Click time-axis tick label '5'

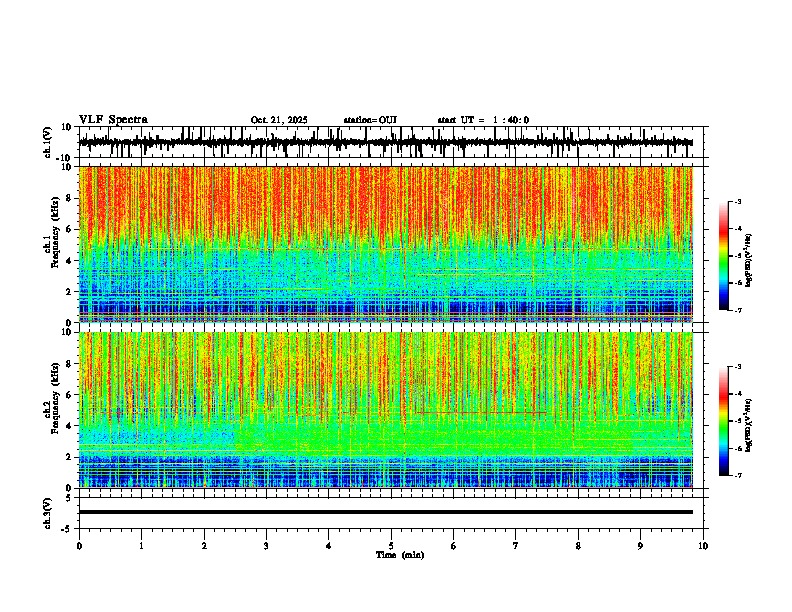(x=391, y=546)
